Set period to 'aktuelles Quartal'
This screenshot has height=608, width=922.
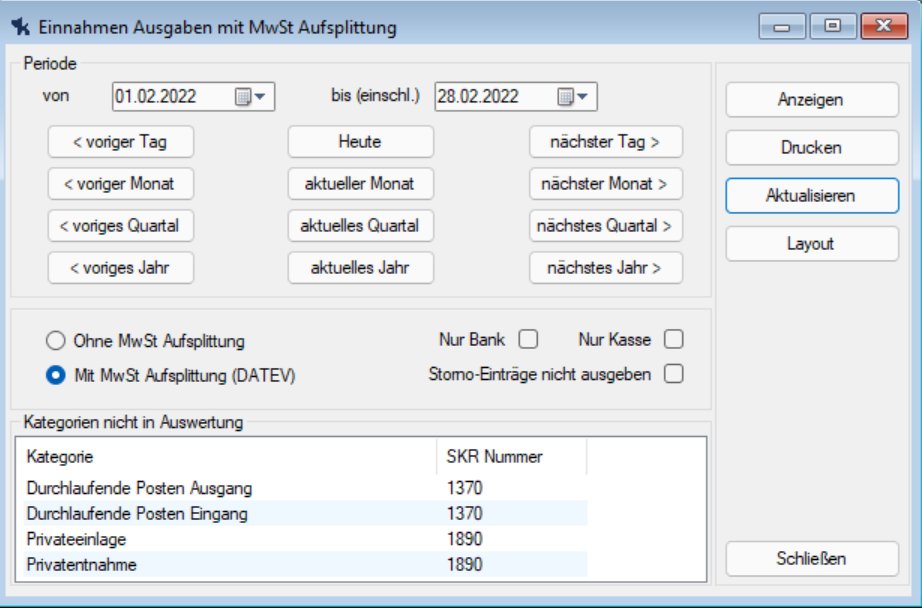coord(360,226)
